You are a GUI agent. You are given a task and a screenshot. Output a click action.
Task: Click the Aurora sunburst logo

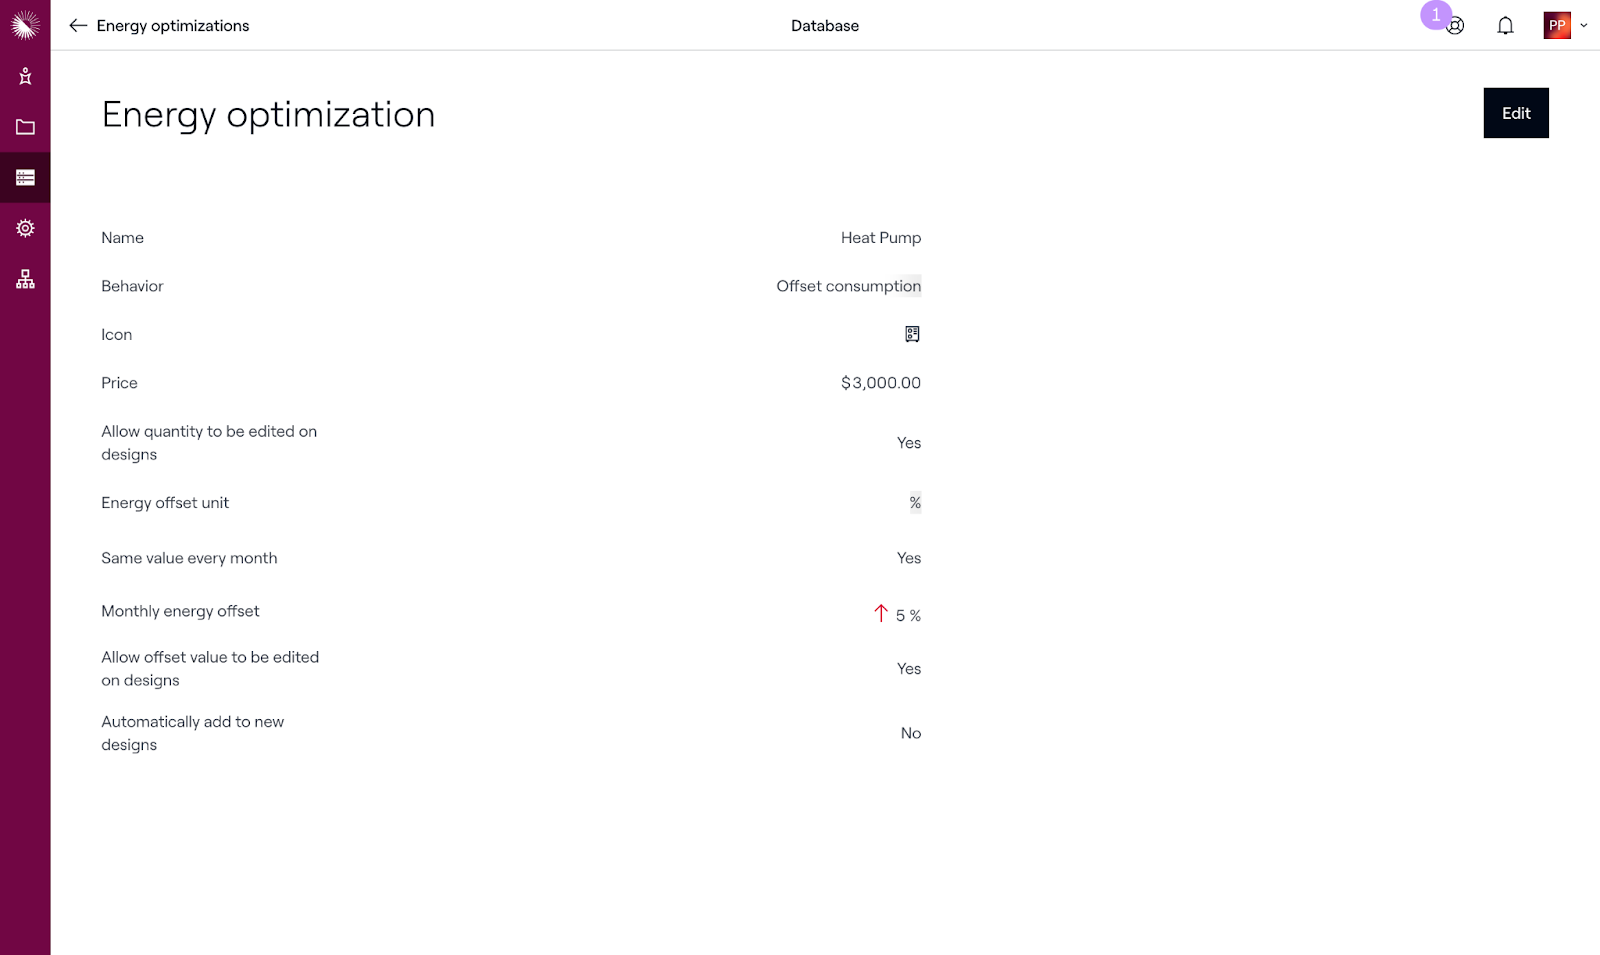pos(25,25)
